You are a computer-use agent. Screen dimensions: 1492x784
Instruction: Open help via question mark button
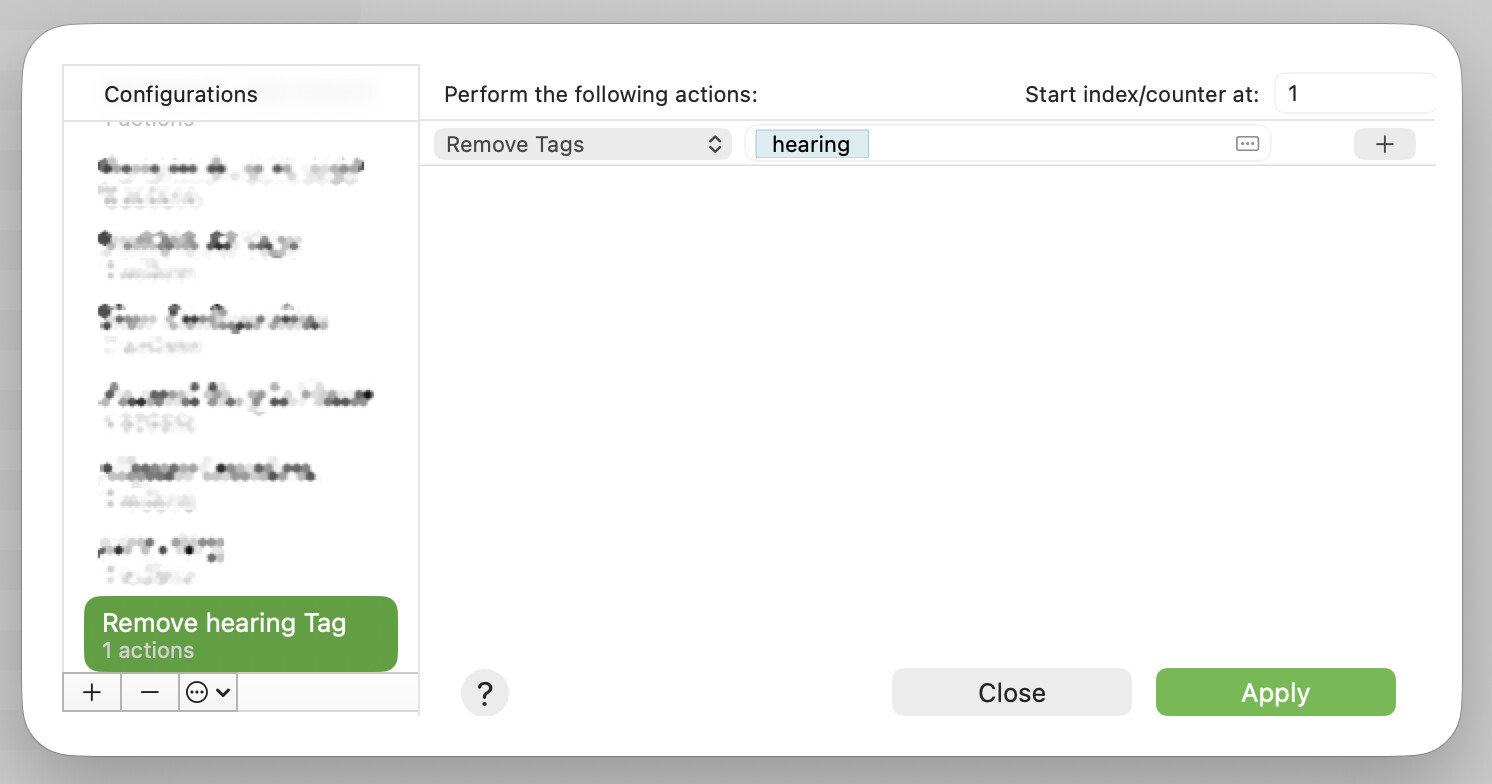point(485,693)
